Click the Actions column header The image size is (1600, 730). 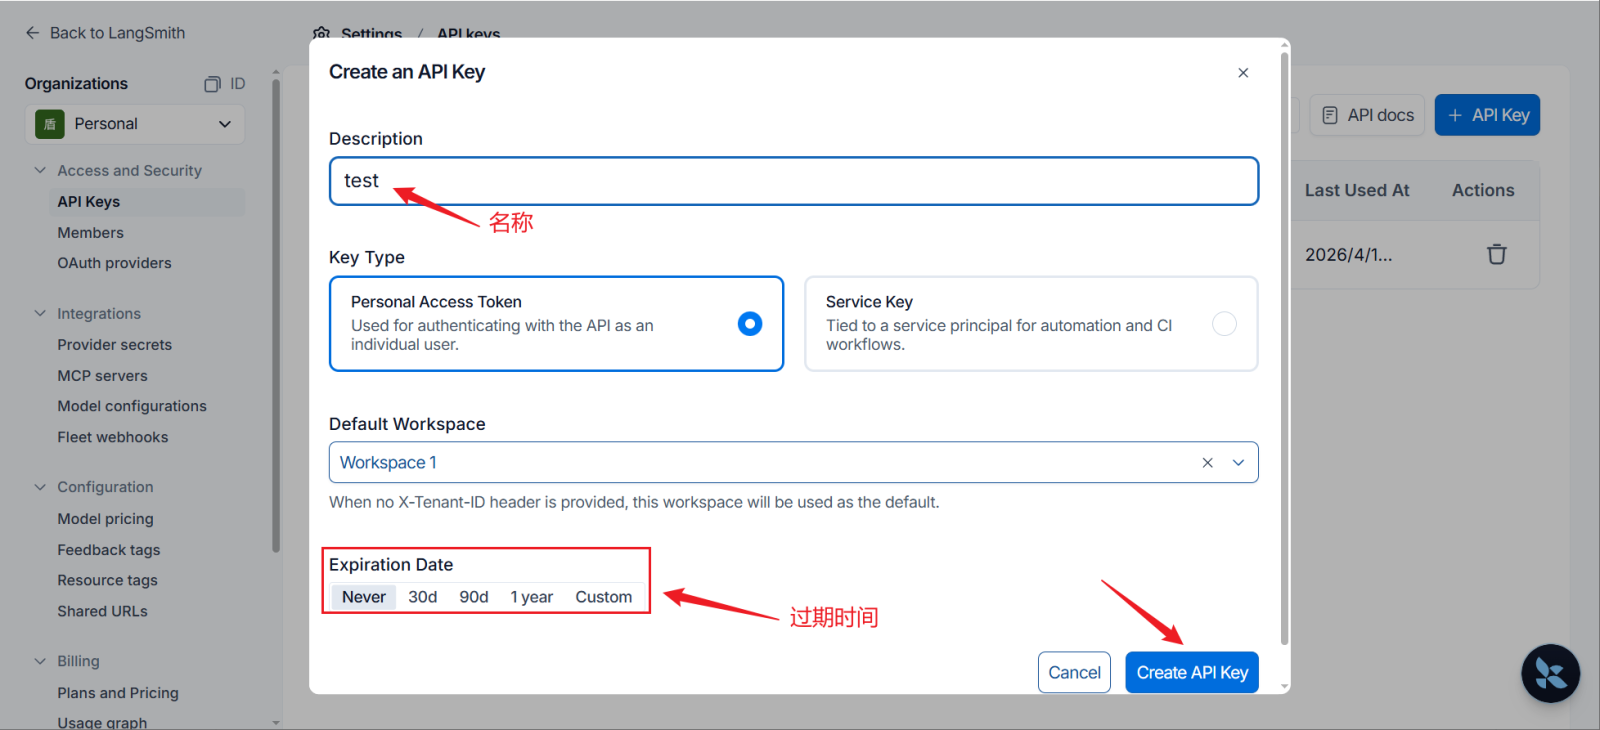click(x=1483, y=190)
